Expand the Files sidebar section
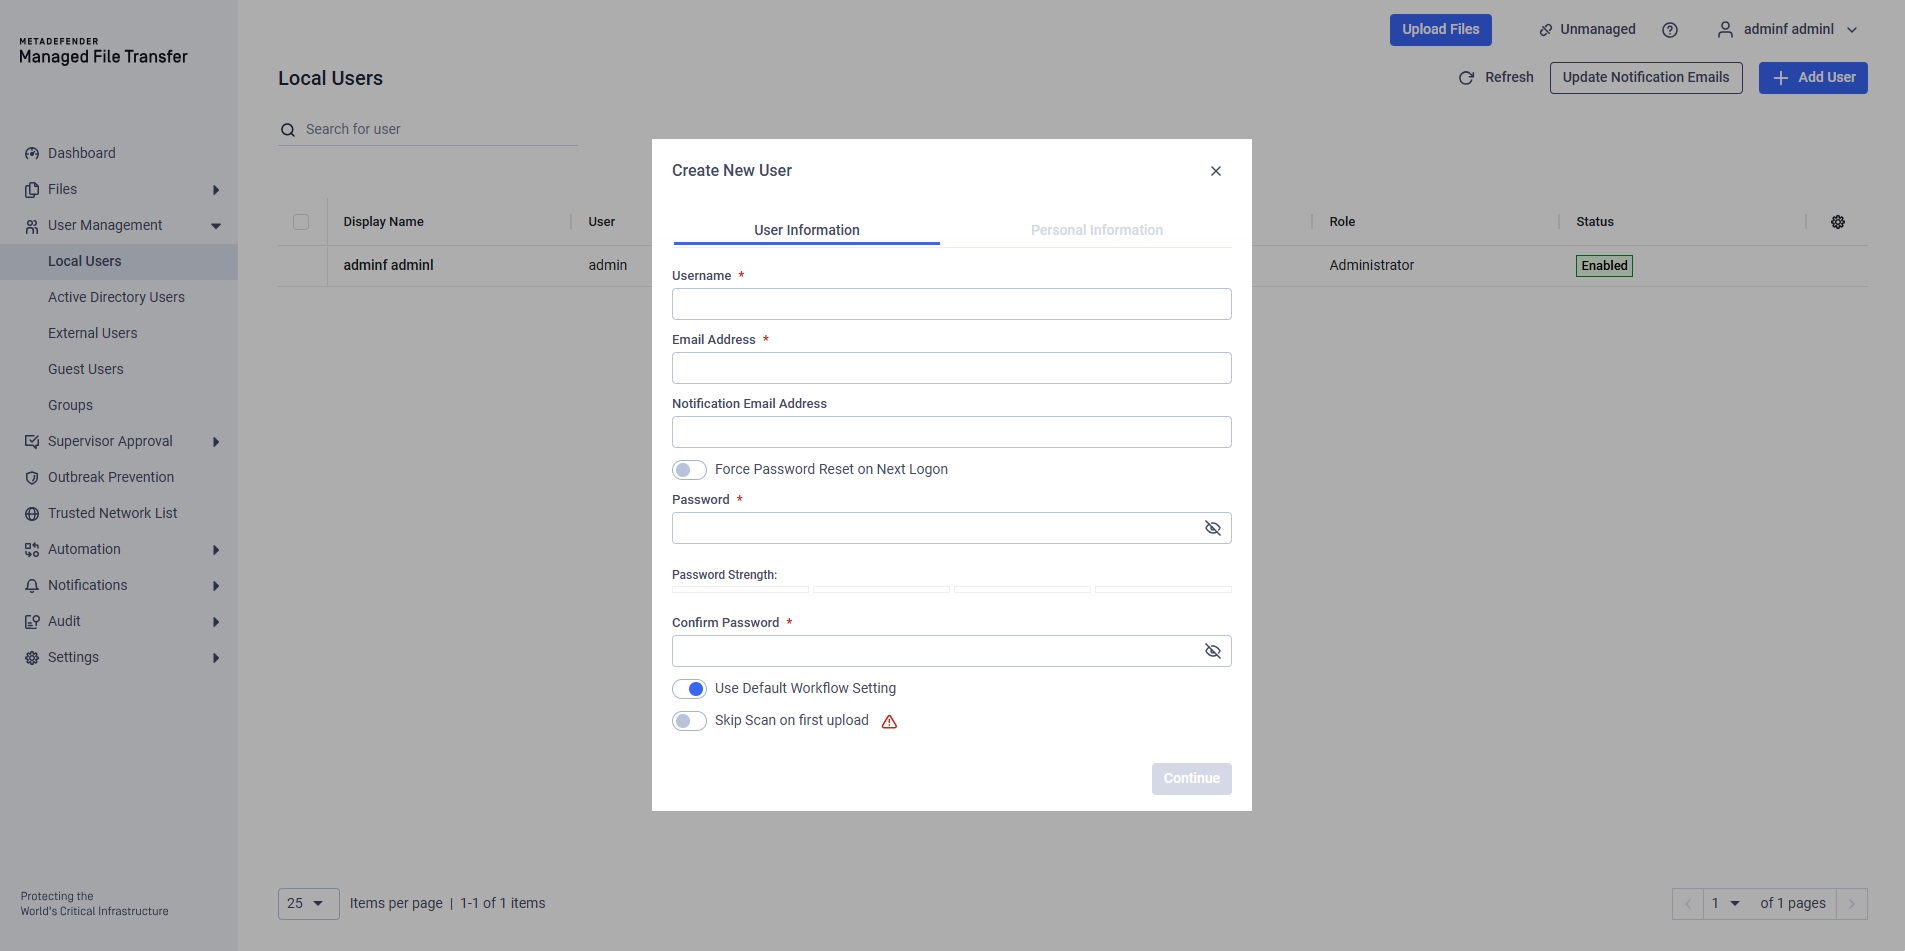 click(x=215, y=190)
